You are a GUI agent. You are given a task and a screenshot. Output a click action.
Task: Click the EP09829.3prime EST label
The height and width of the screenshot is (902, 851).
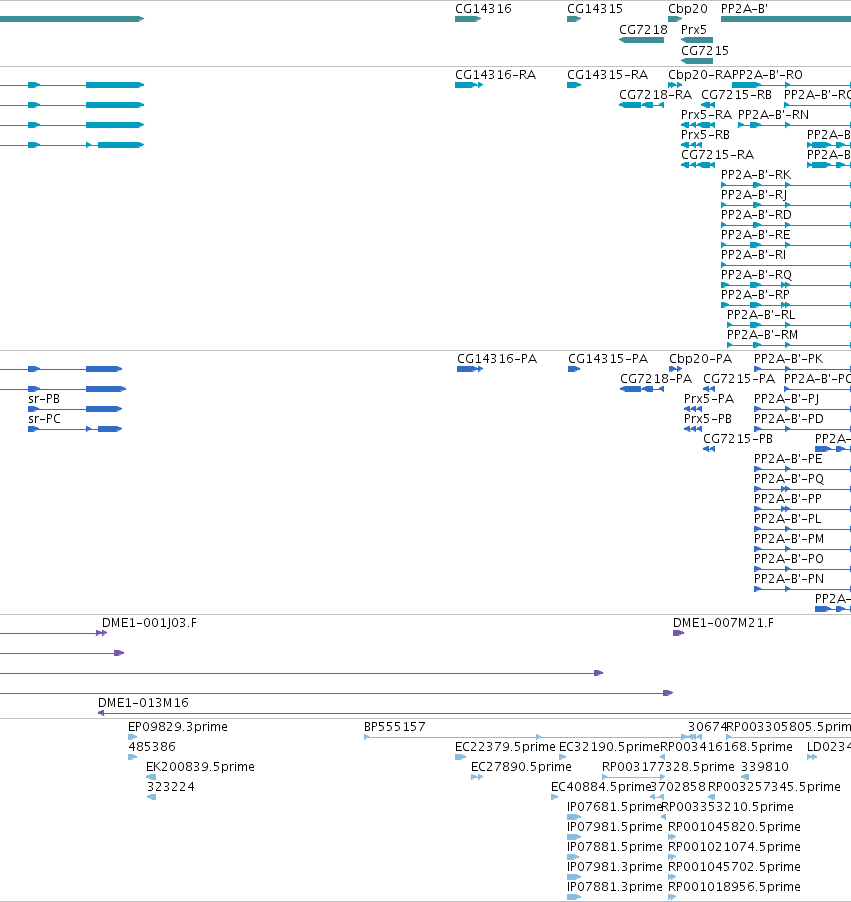178,727
